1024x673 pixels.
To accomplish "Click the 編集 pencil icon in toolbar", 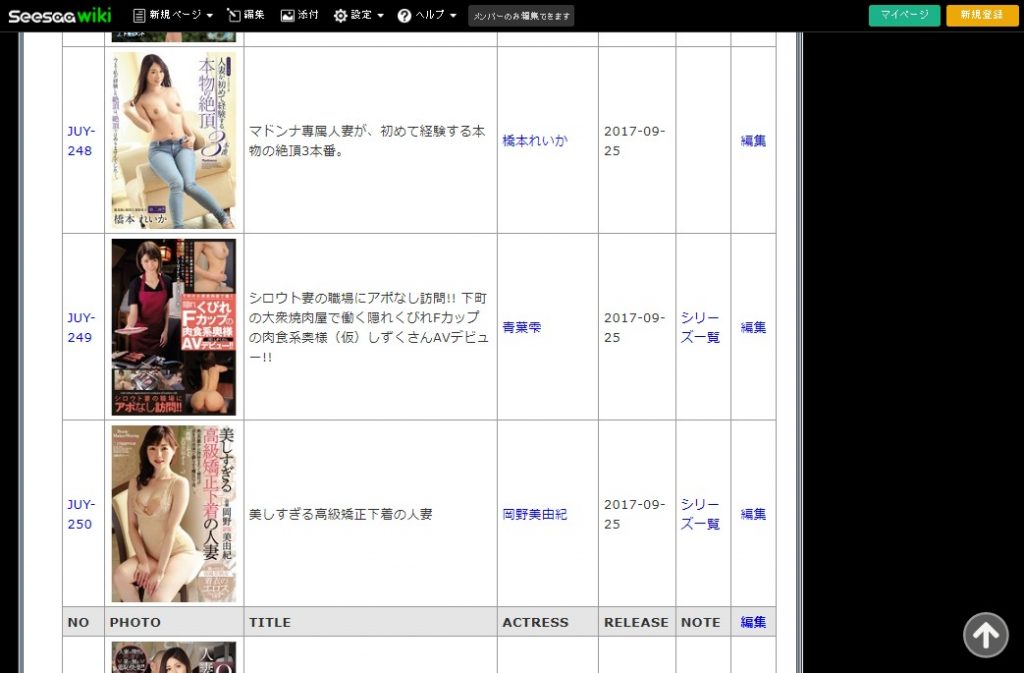I will pyautogui.click(x=233, y=15).
